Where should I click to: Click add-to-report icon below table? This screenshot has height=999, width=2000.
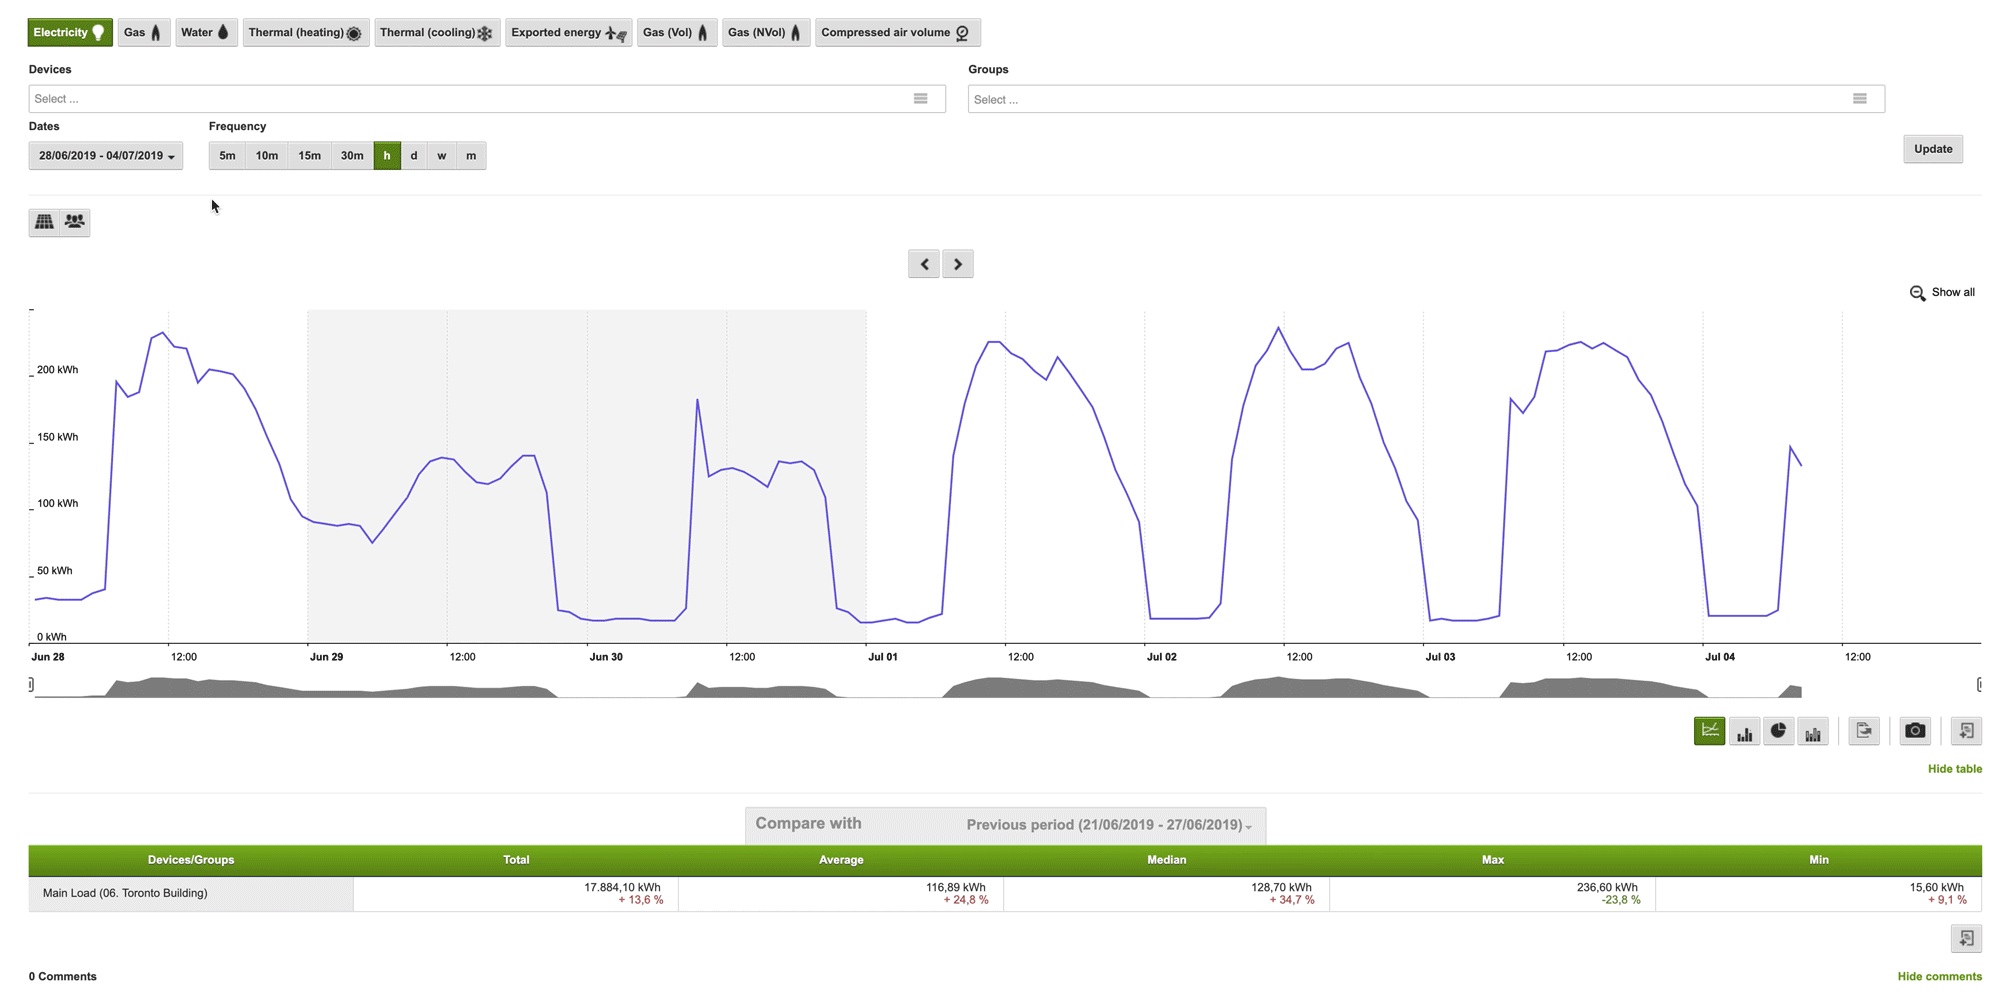[x=1966, y=938]
